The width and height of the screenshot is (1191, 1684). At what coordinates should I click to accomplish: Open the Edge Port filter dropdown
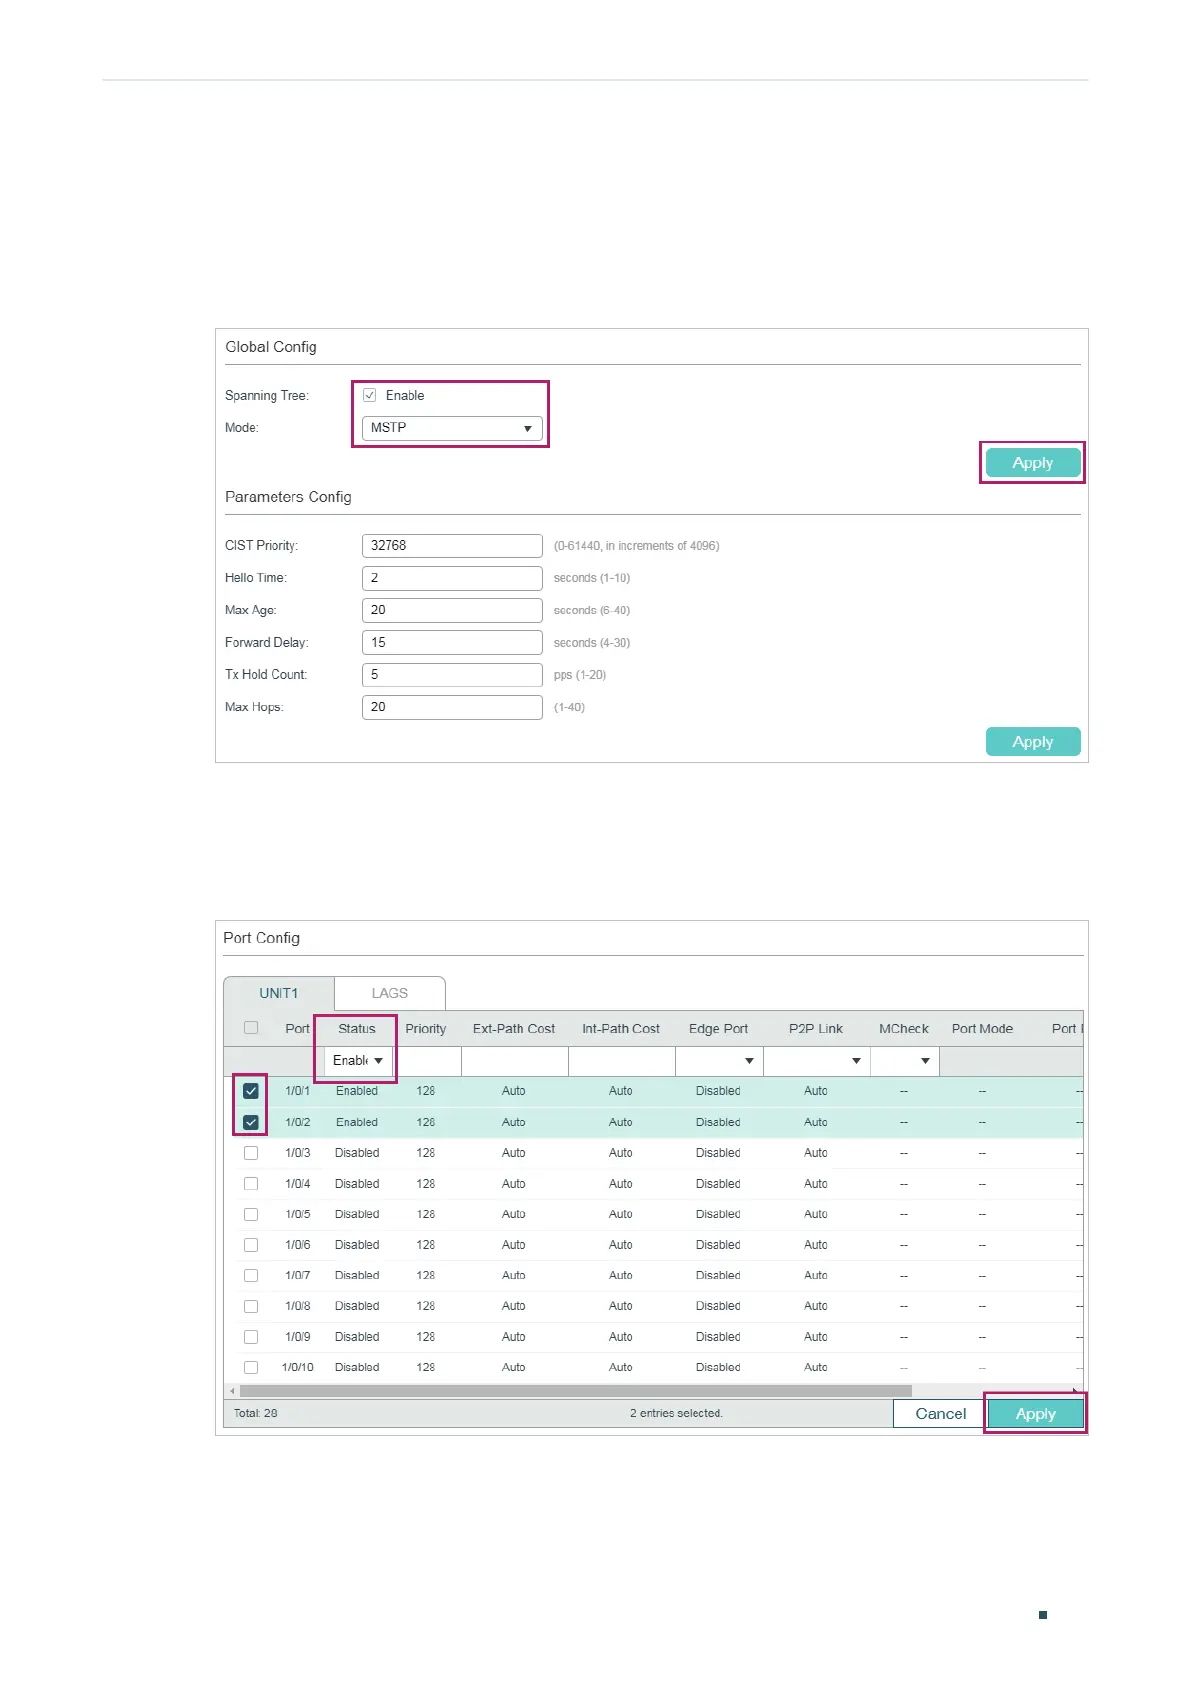(x=719, y=1061)
